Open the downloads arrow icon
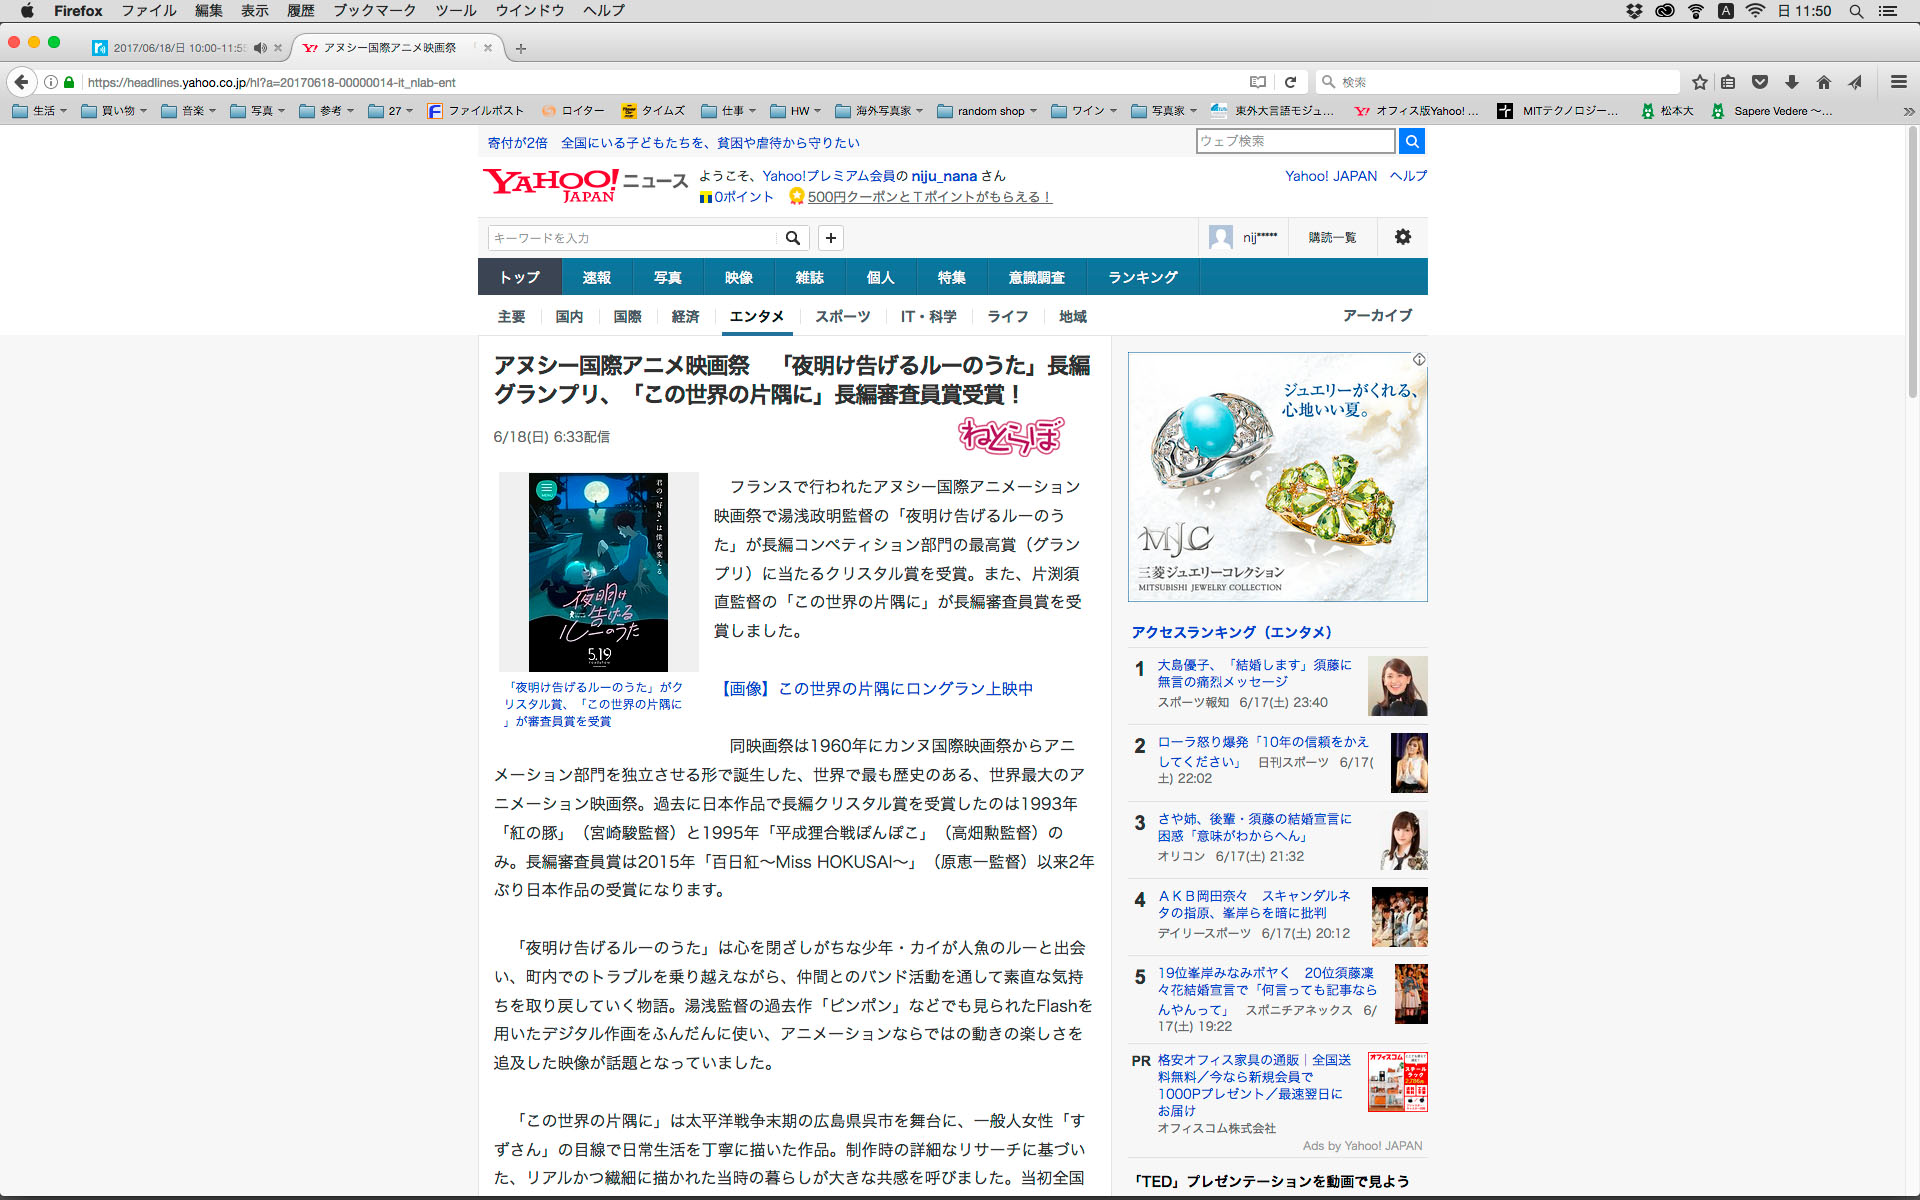Viewport: 1920px width, 1200px height. [x=1792, y=82]
